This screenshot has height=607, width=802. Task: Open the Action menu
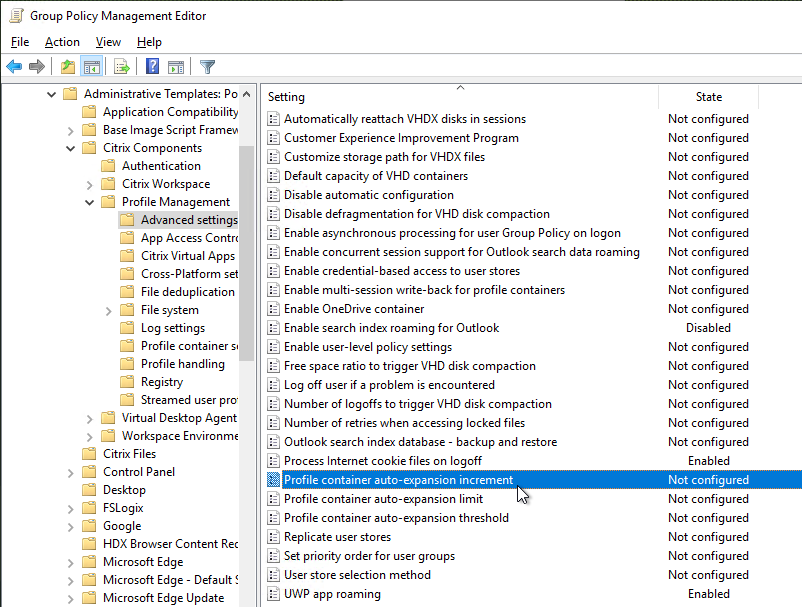click(x=62, y=42)
